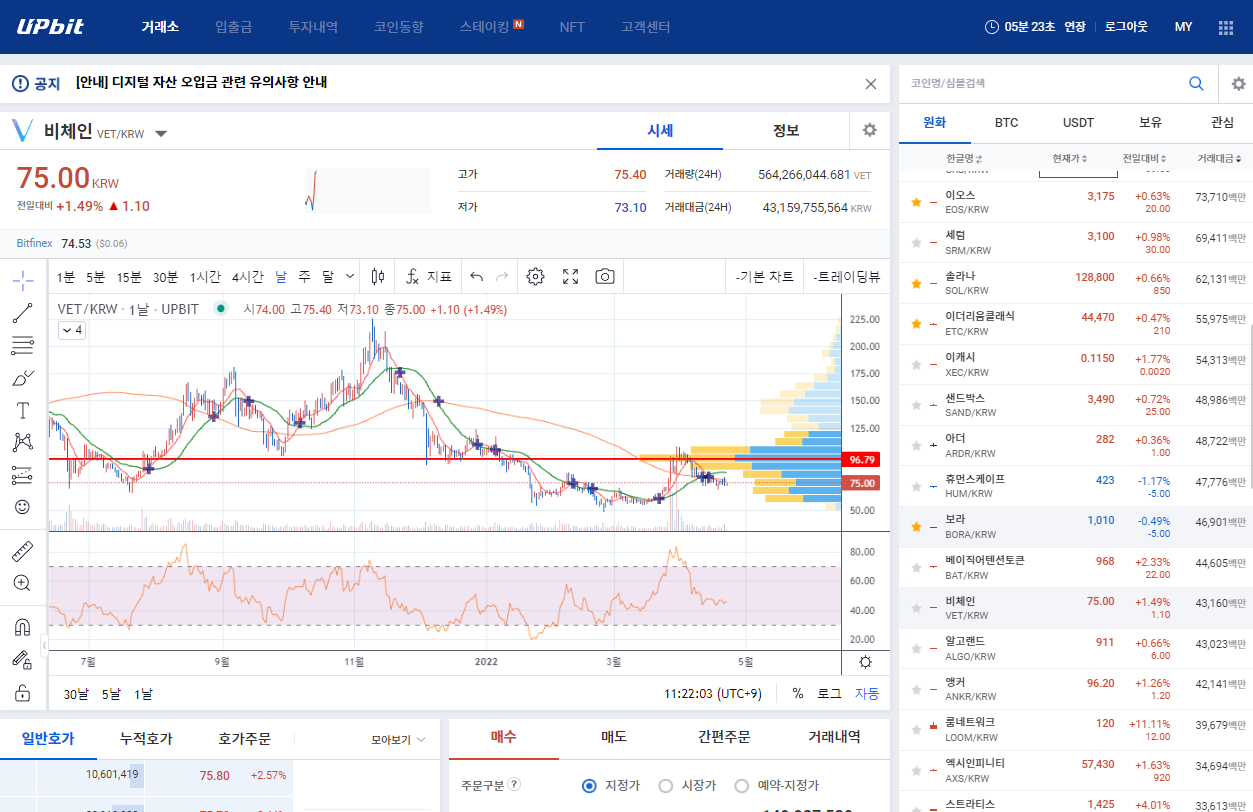Switch to the 정보 tab
Viewport: 1253px width, 812px height.
(786, 130)
